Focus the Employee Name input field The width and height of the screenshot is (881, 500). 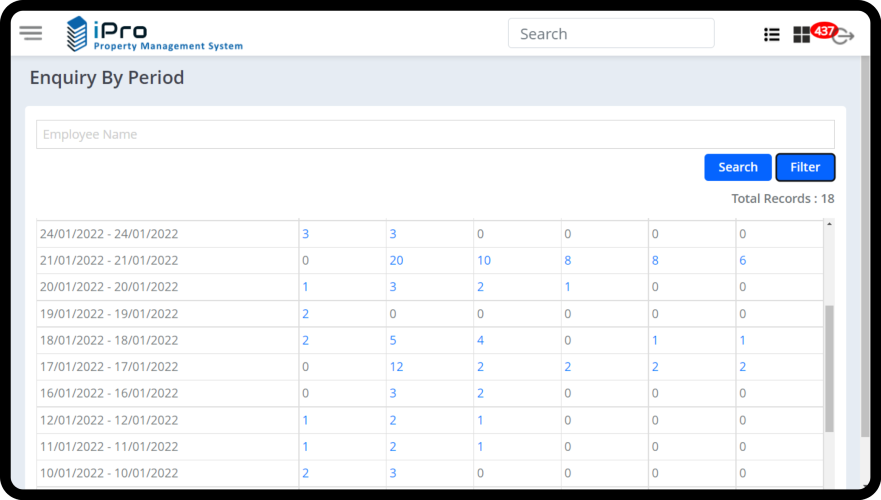click(435, 135)
